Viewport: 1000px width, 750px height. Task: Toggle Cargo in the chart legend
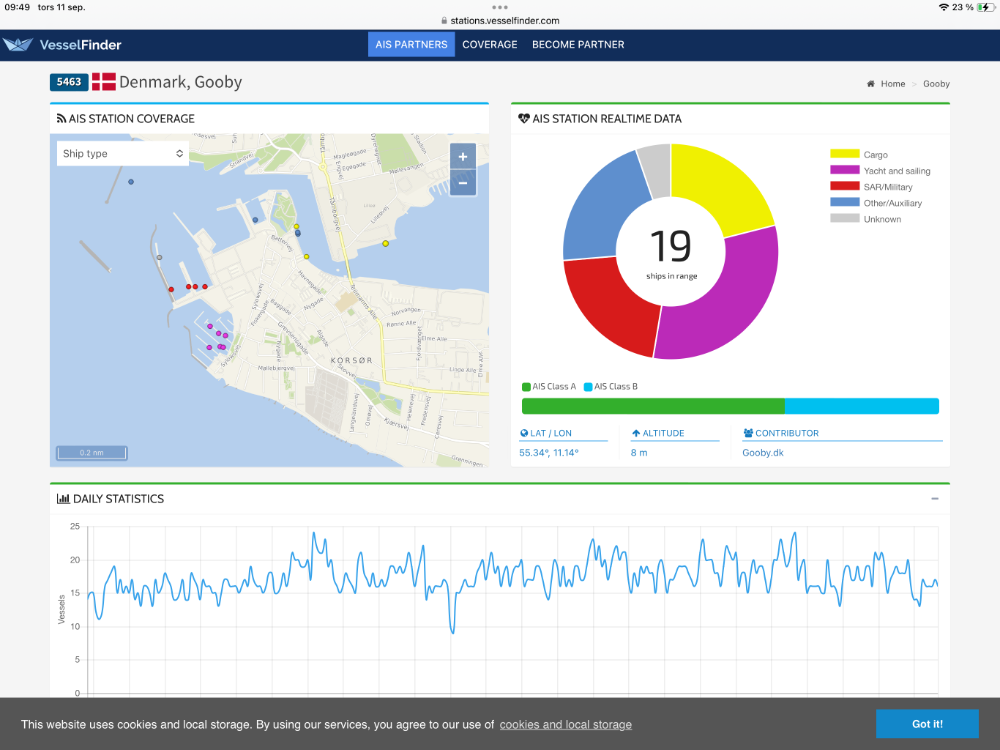click(x=845, y=155)
